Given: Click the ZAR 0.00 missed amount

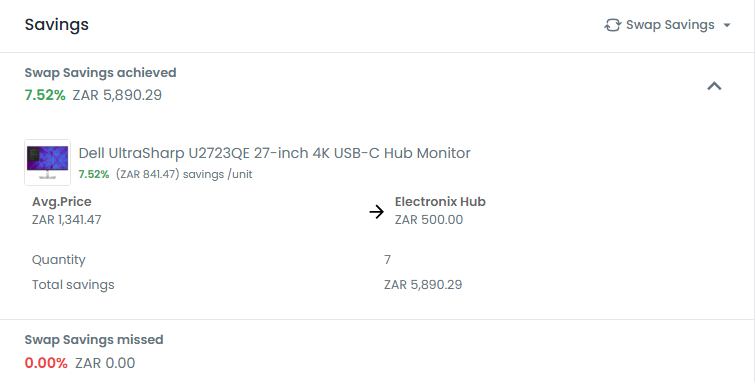Looking at the screenshot, I should point(105,363).
